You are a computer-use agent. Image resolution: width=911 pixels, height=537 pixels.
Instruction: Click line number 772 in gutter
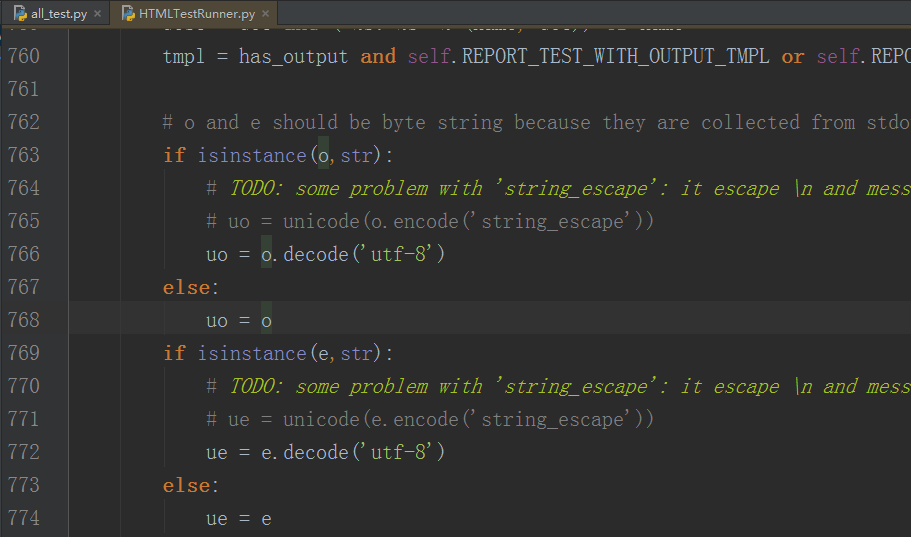[x=24, y=452]
